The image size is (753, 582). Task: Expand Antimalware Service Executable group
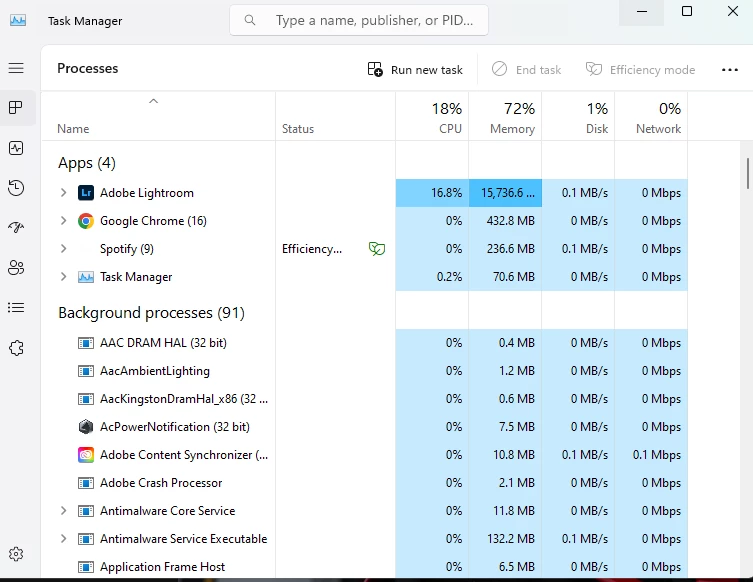point(63,538)
